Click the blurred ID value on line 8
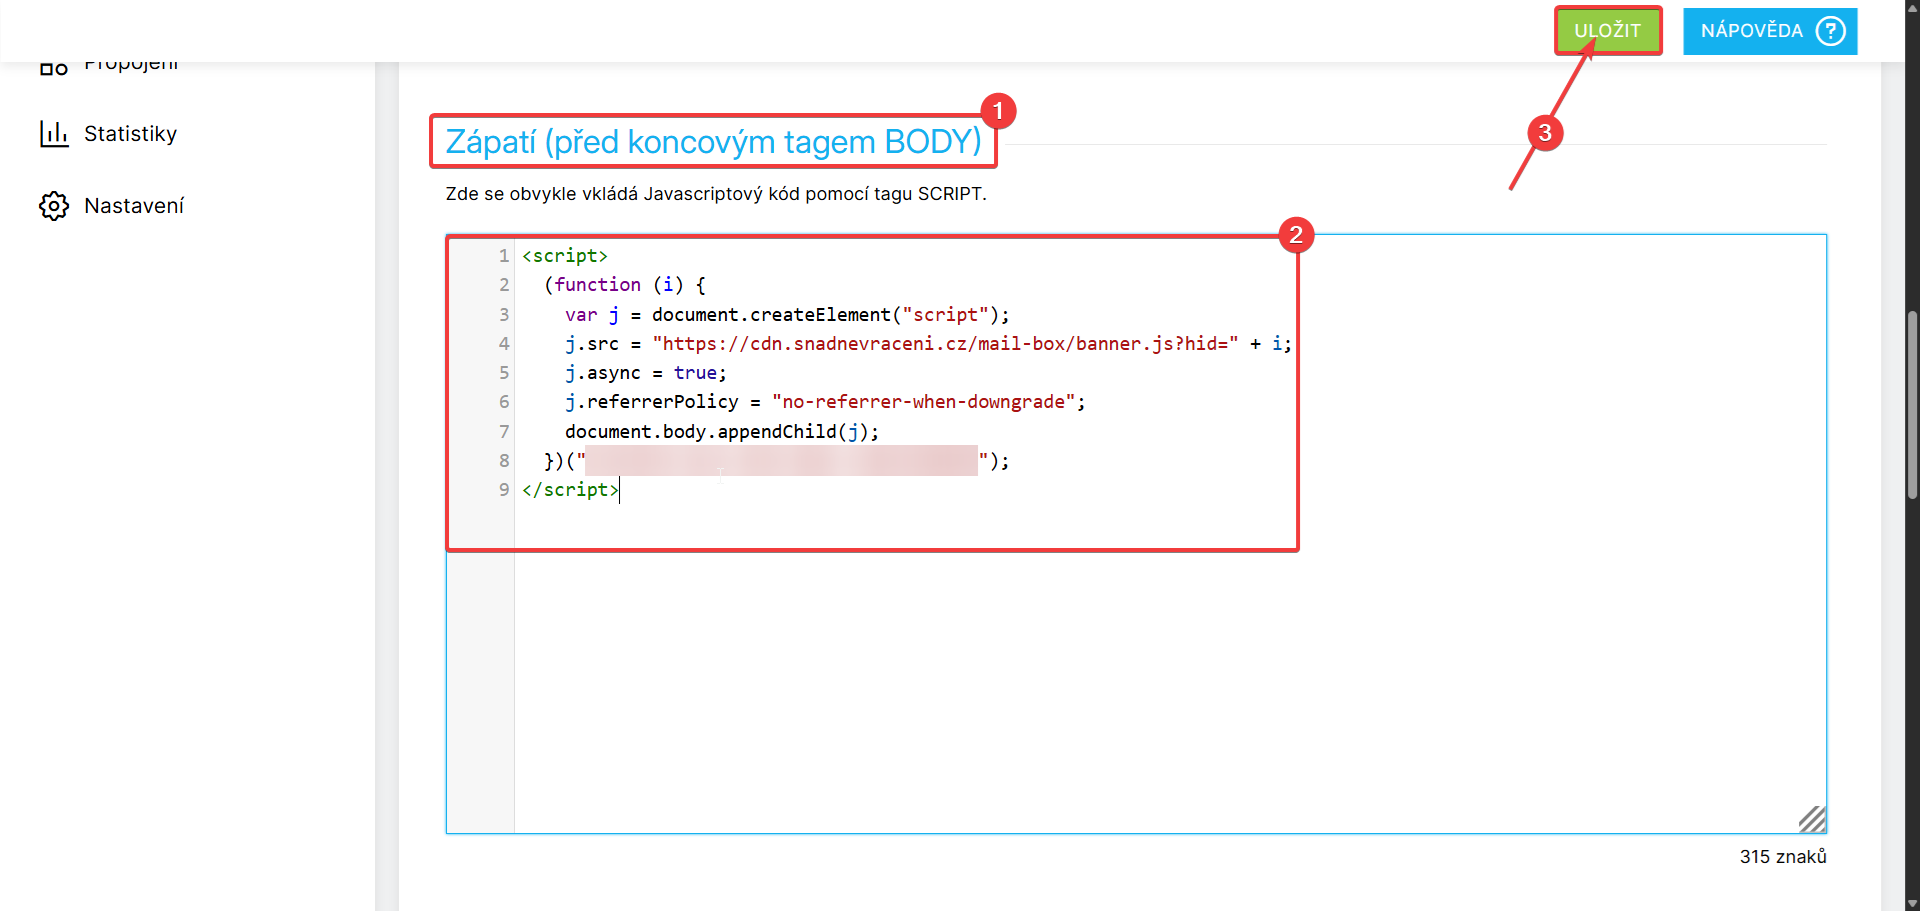This screenshot has height=911, width=1920. (x=780, y=461)
